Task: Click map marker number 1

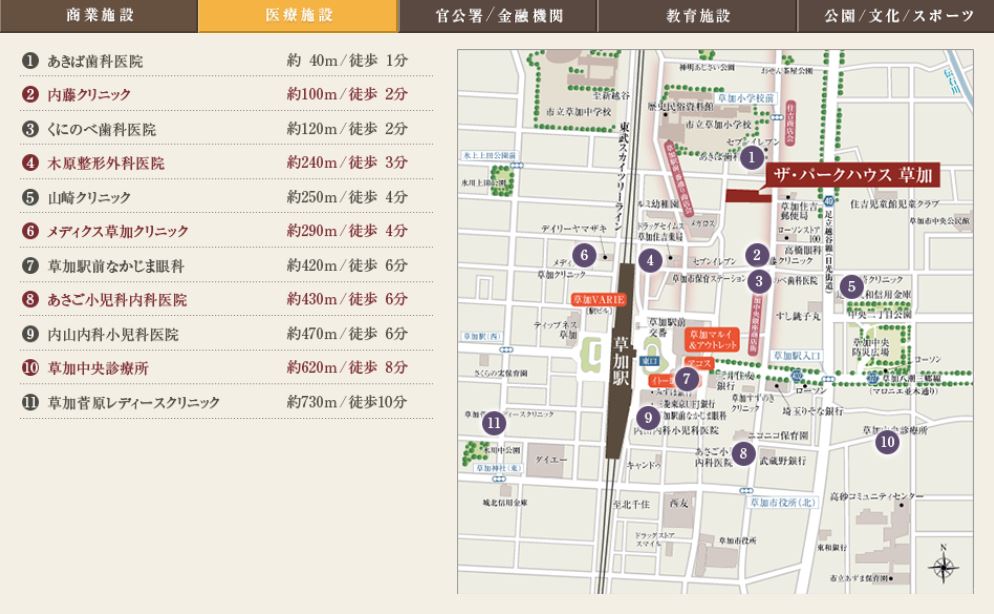Action: click(x=753, y=156)
